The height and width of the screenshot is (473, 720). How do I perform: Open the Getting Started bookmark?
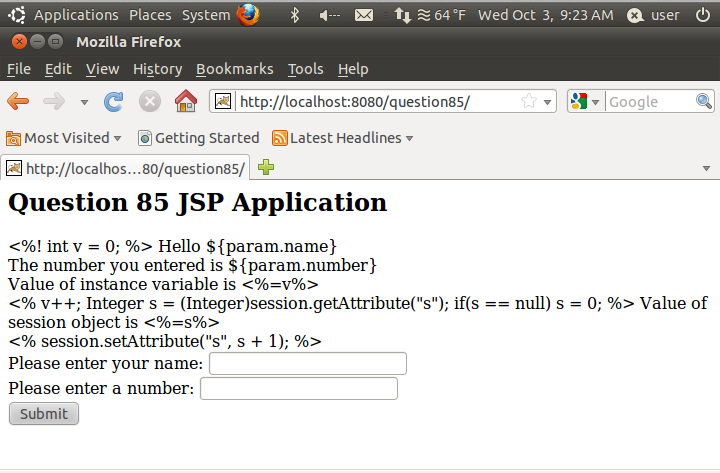coord(198,138)
